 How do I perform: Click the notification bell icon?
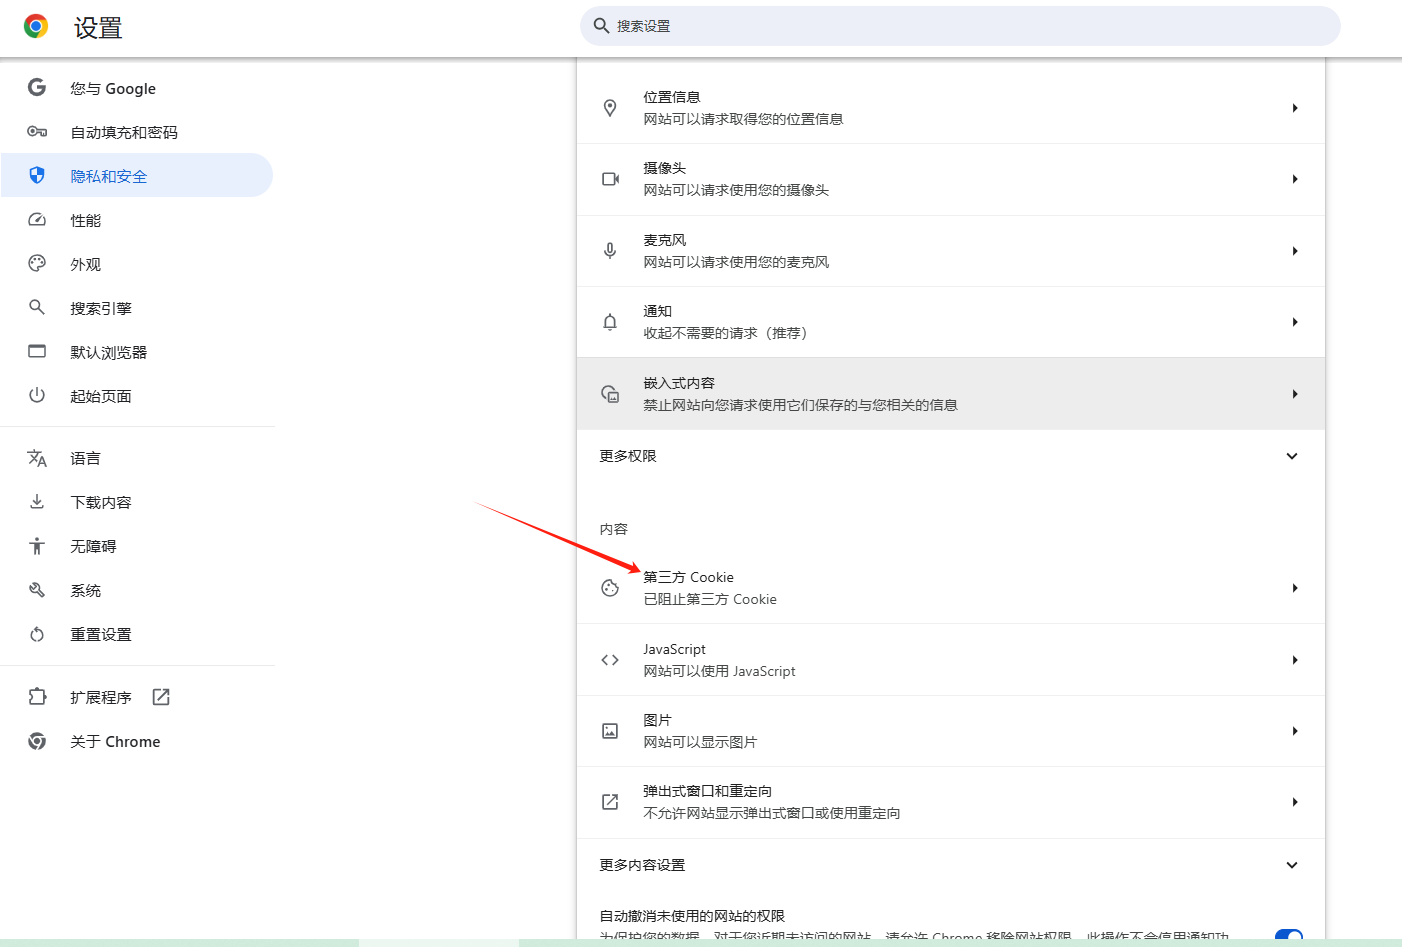pos(610,322)
